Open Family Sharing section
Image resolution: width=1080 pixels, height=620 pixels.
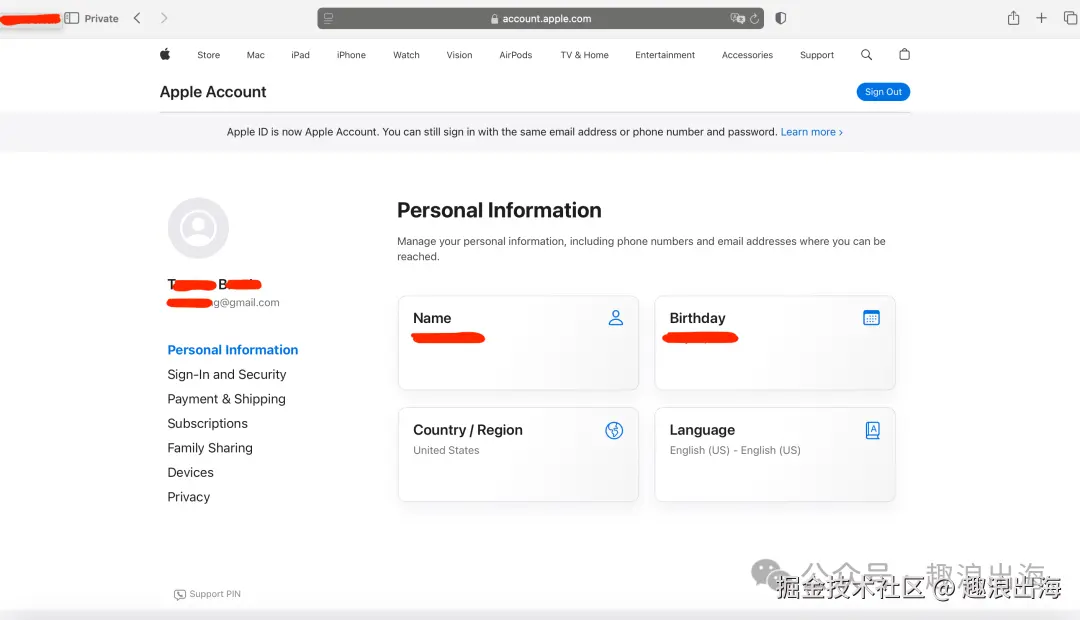click(x=210, y=448)
